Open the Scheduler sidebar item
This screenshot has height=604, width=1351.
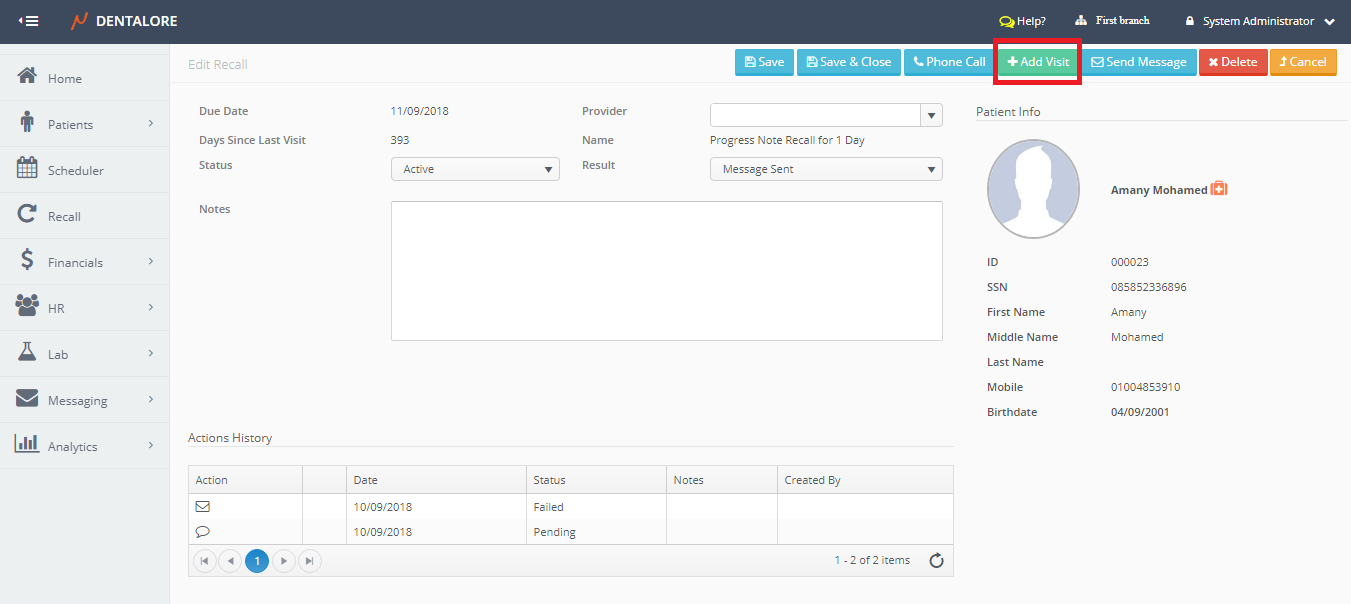coord(75,170)
